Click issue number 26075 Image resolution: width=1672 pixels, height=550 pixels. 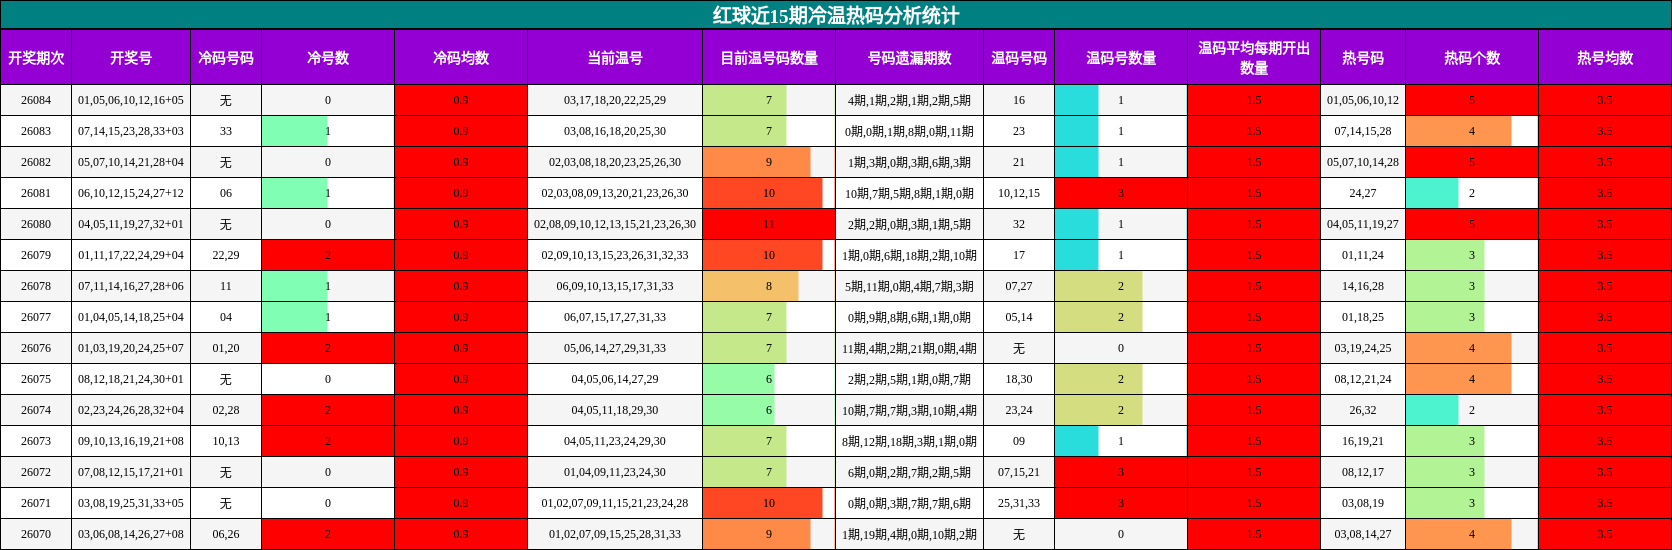(x=36, y=379)
